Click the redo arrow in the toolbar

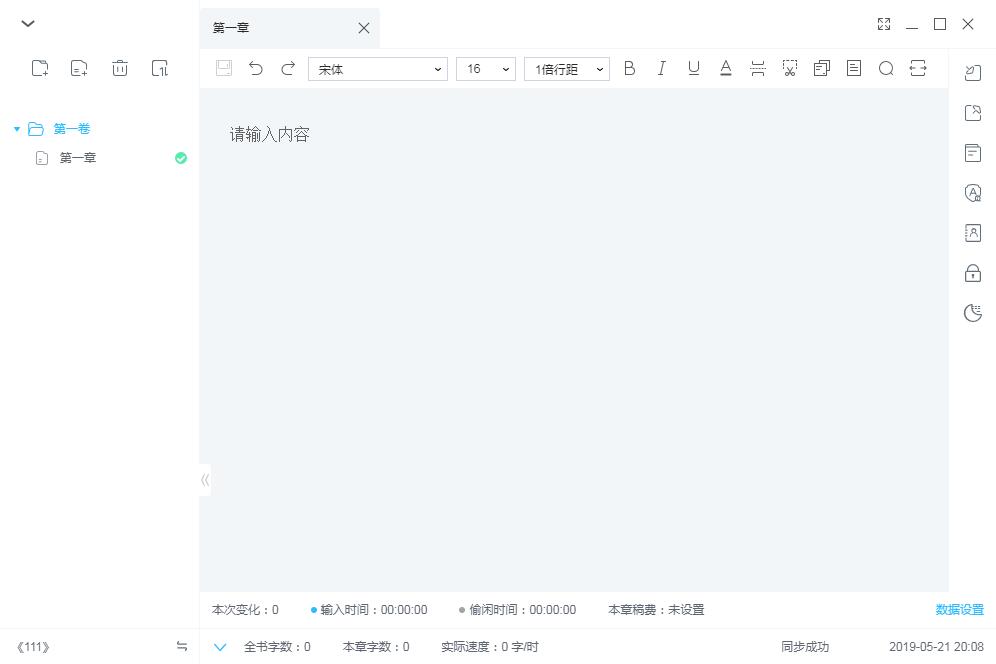(288, 68)
